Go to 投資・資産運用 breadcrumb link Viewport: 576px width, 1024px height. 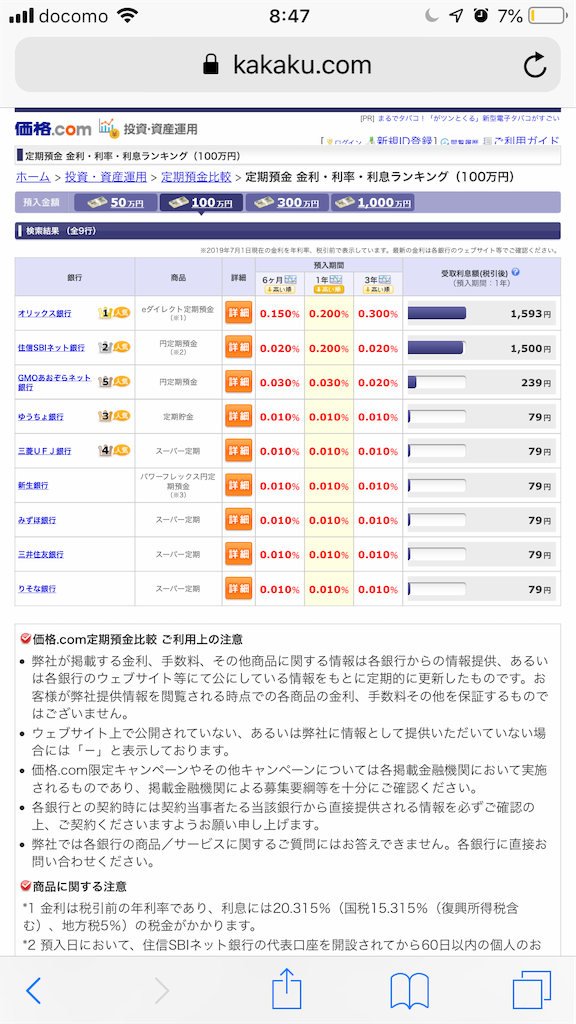pyautogui.click(x=106, y=177)
